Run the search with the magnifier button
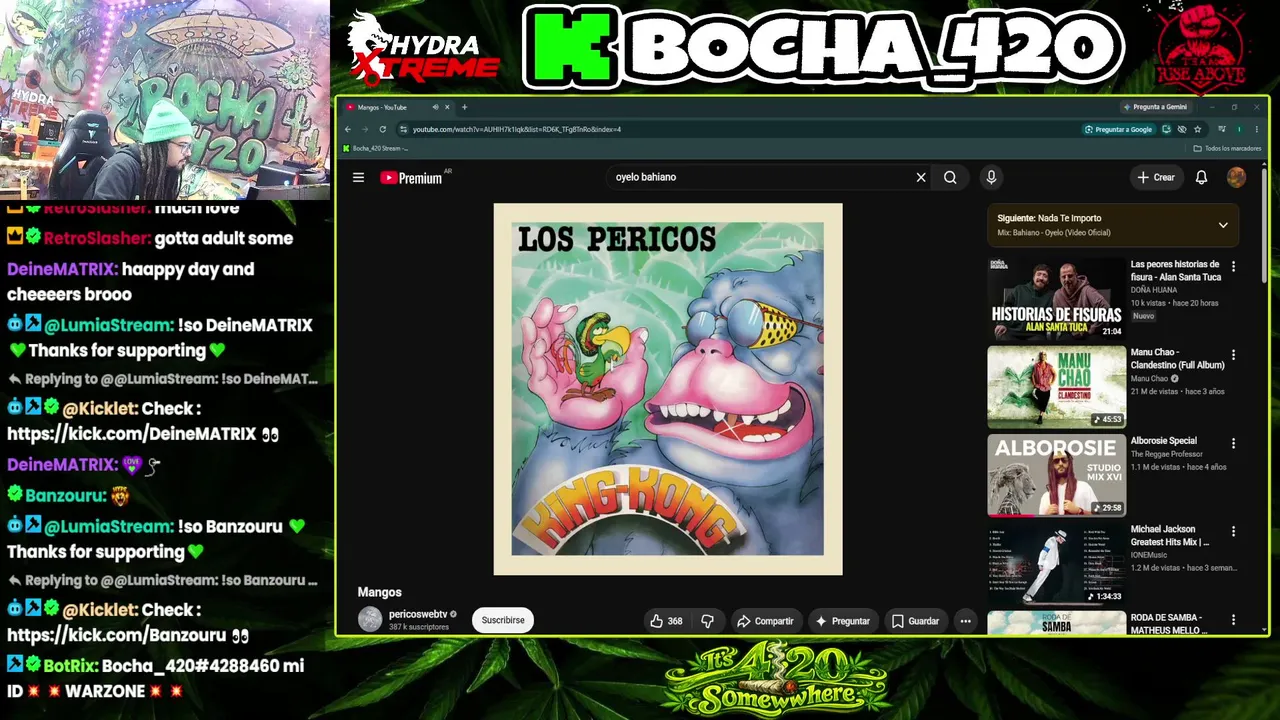The height and width of the screenshot is (720, 1280). 950,178
